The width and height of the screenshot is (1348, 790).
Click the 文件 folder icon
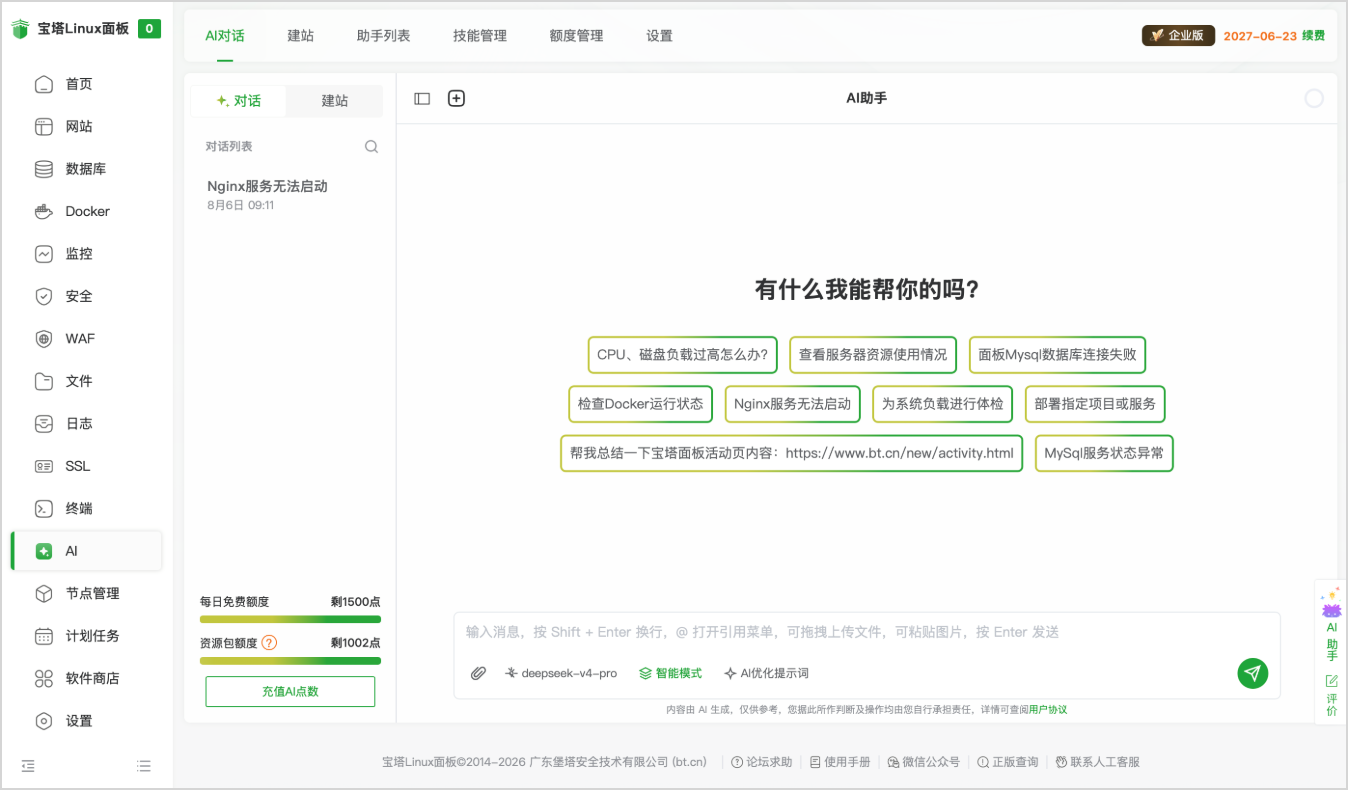44,381
